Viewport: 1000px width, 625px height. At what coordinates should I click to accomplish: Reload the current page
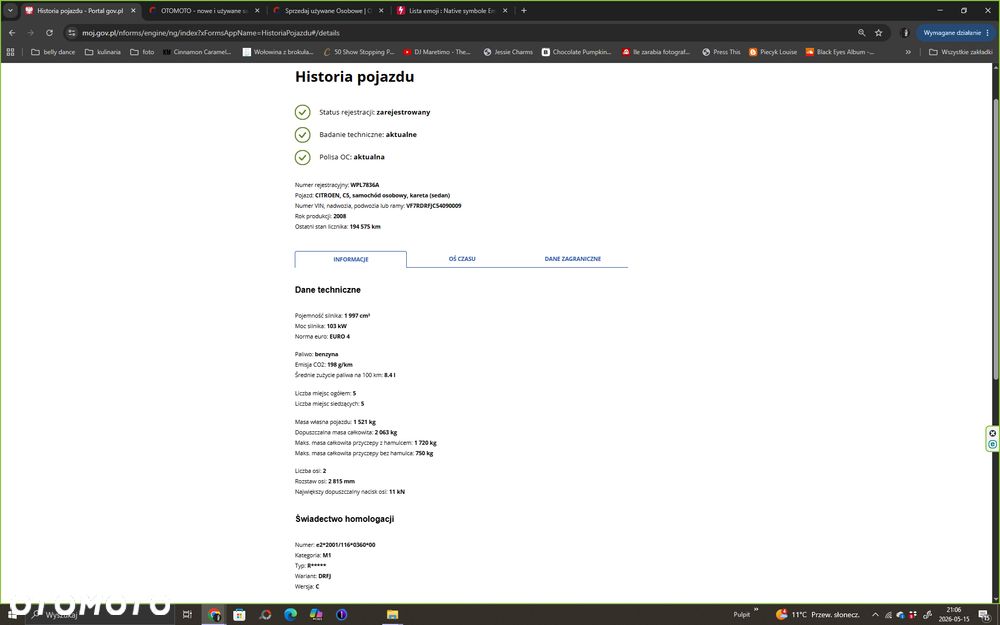coord(49,33)
